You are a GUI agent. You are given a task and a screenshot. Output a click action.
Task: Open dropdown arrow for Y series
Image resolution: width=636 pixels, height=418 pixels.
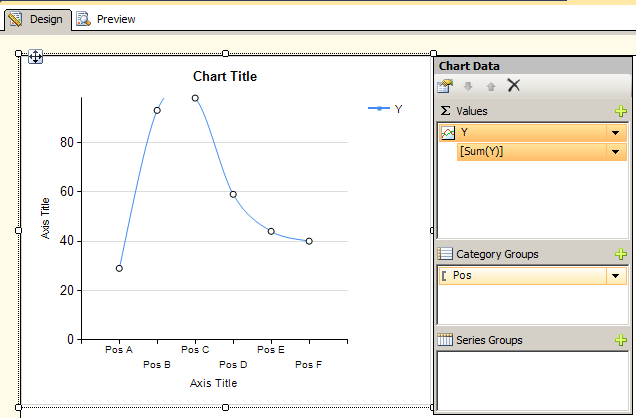pos(615,133)
